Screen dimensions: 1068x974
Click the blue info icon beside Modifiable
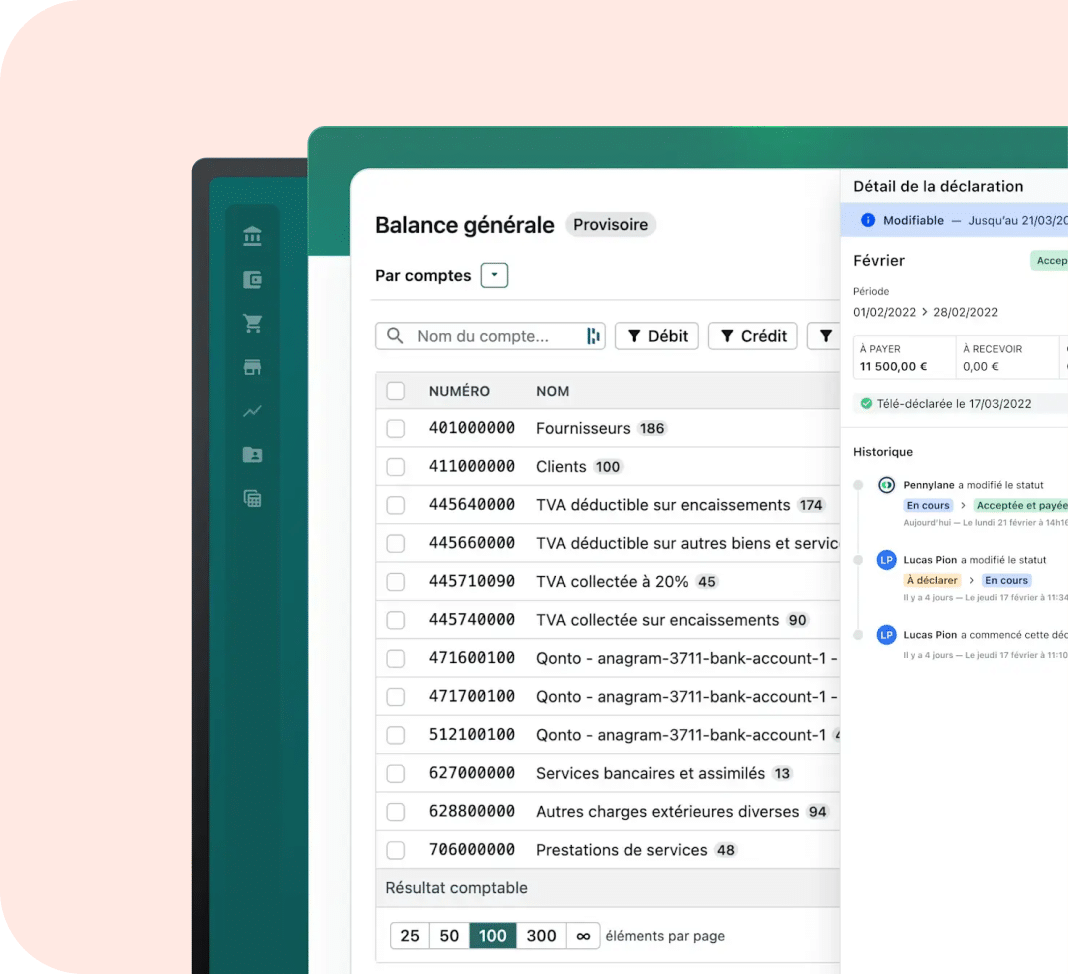coord(868,220)
